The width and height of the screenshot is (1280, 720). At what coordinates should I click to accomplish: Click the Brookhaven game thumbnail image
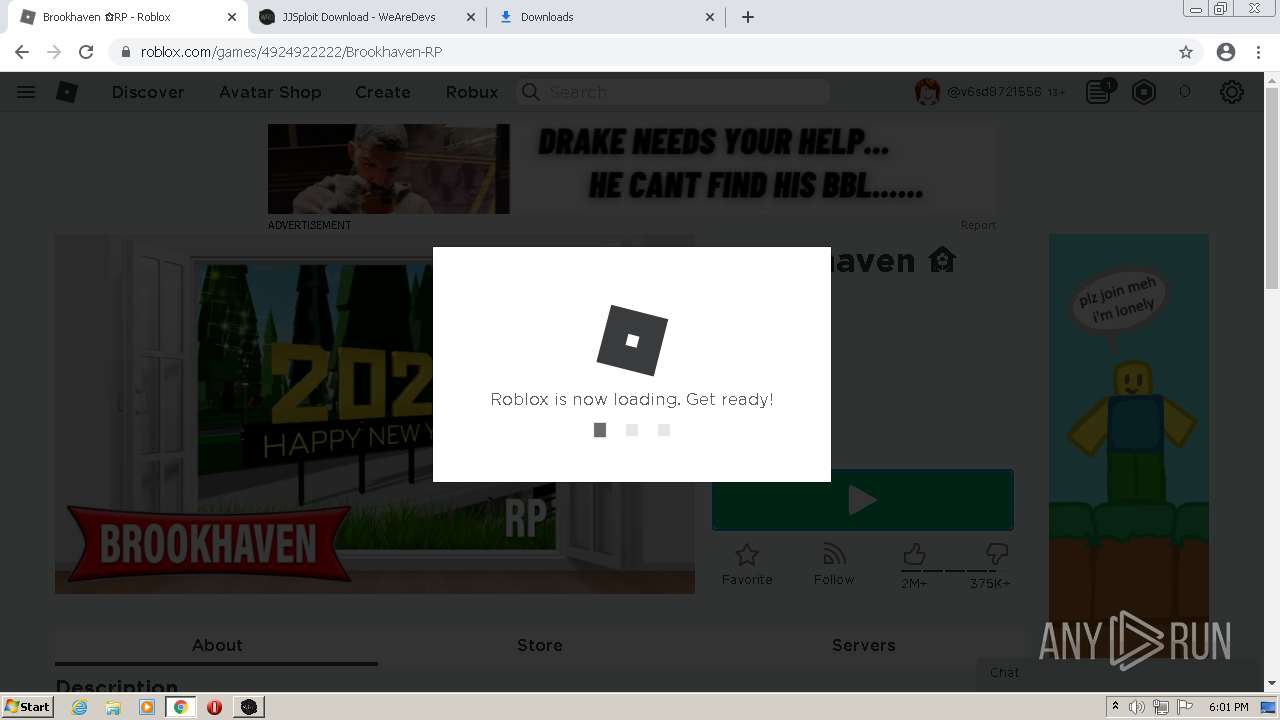pos(375,414)
